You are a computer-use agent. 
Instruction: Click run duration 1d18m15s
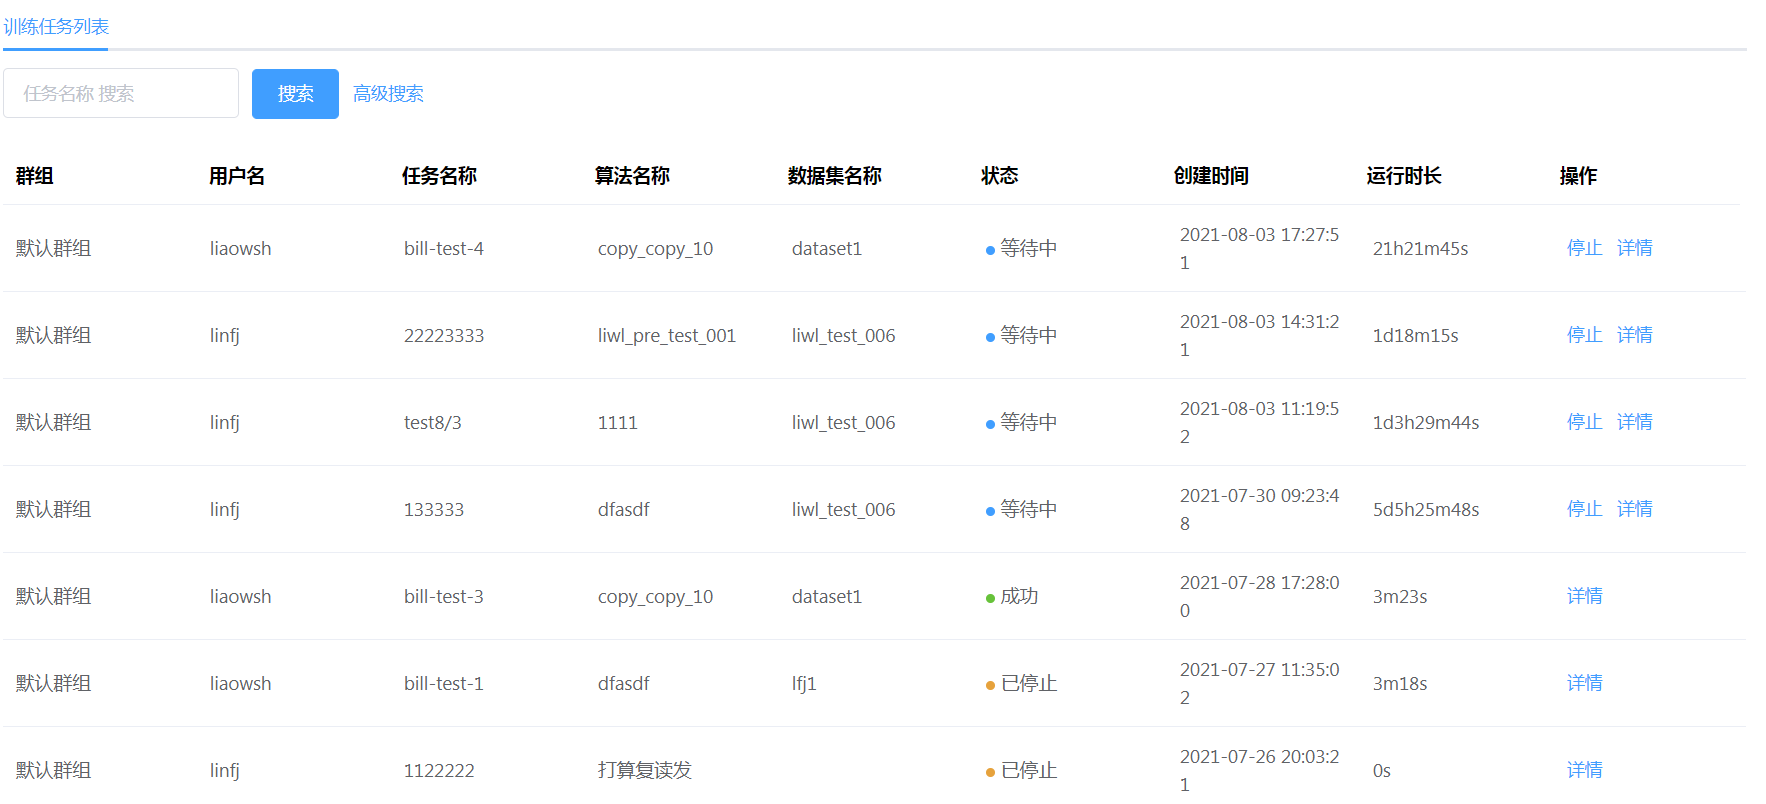(x=1415, y=335)
